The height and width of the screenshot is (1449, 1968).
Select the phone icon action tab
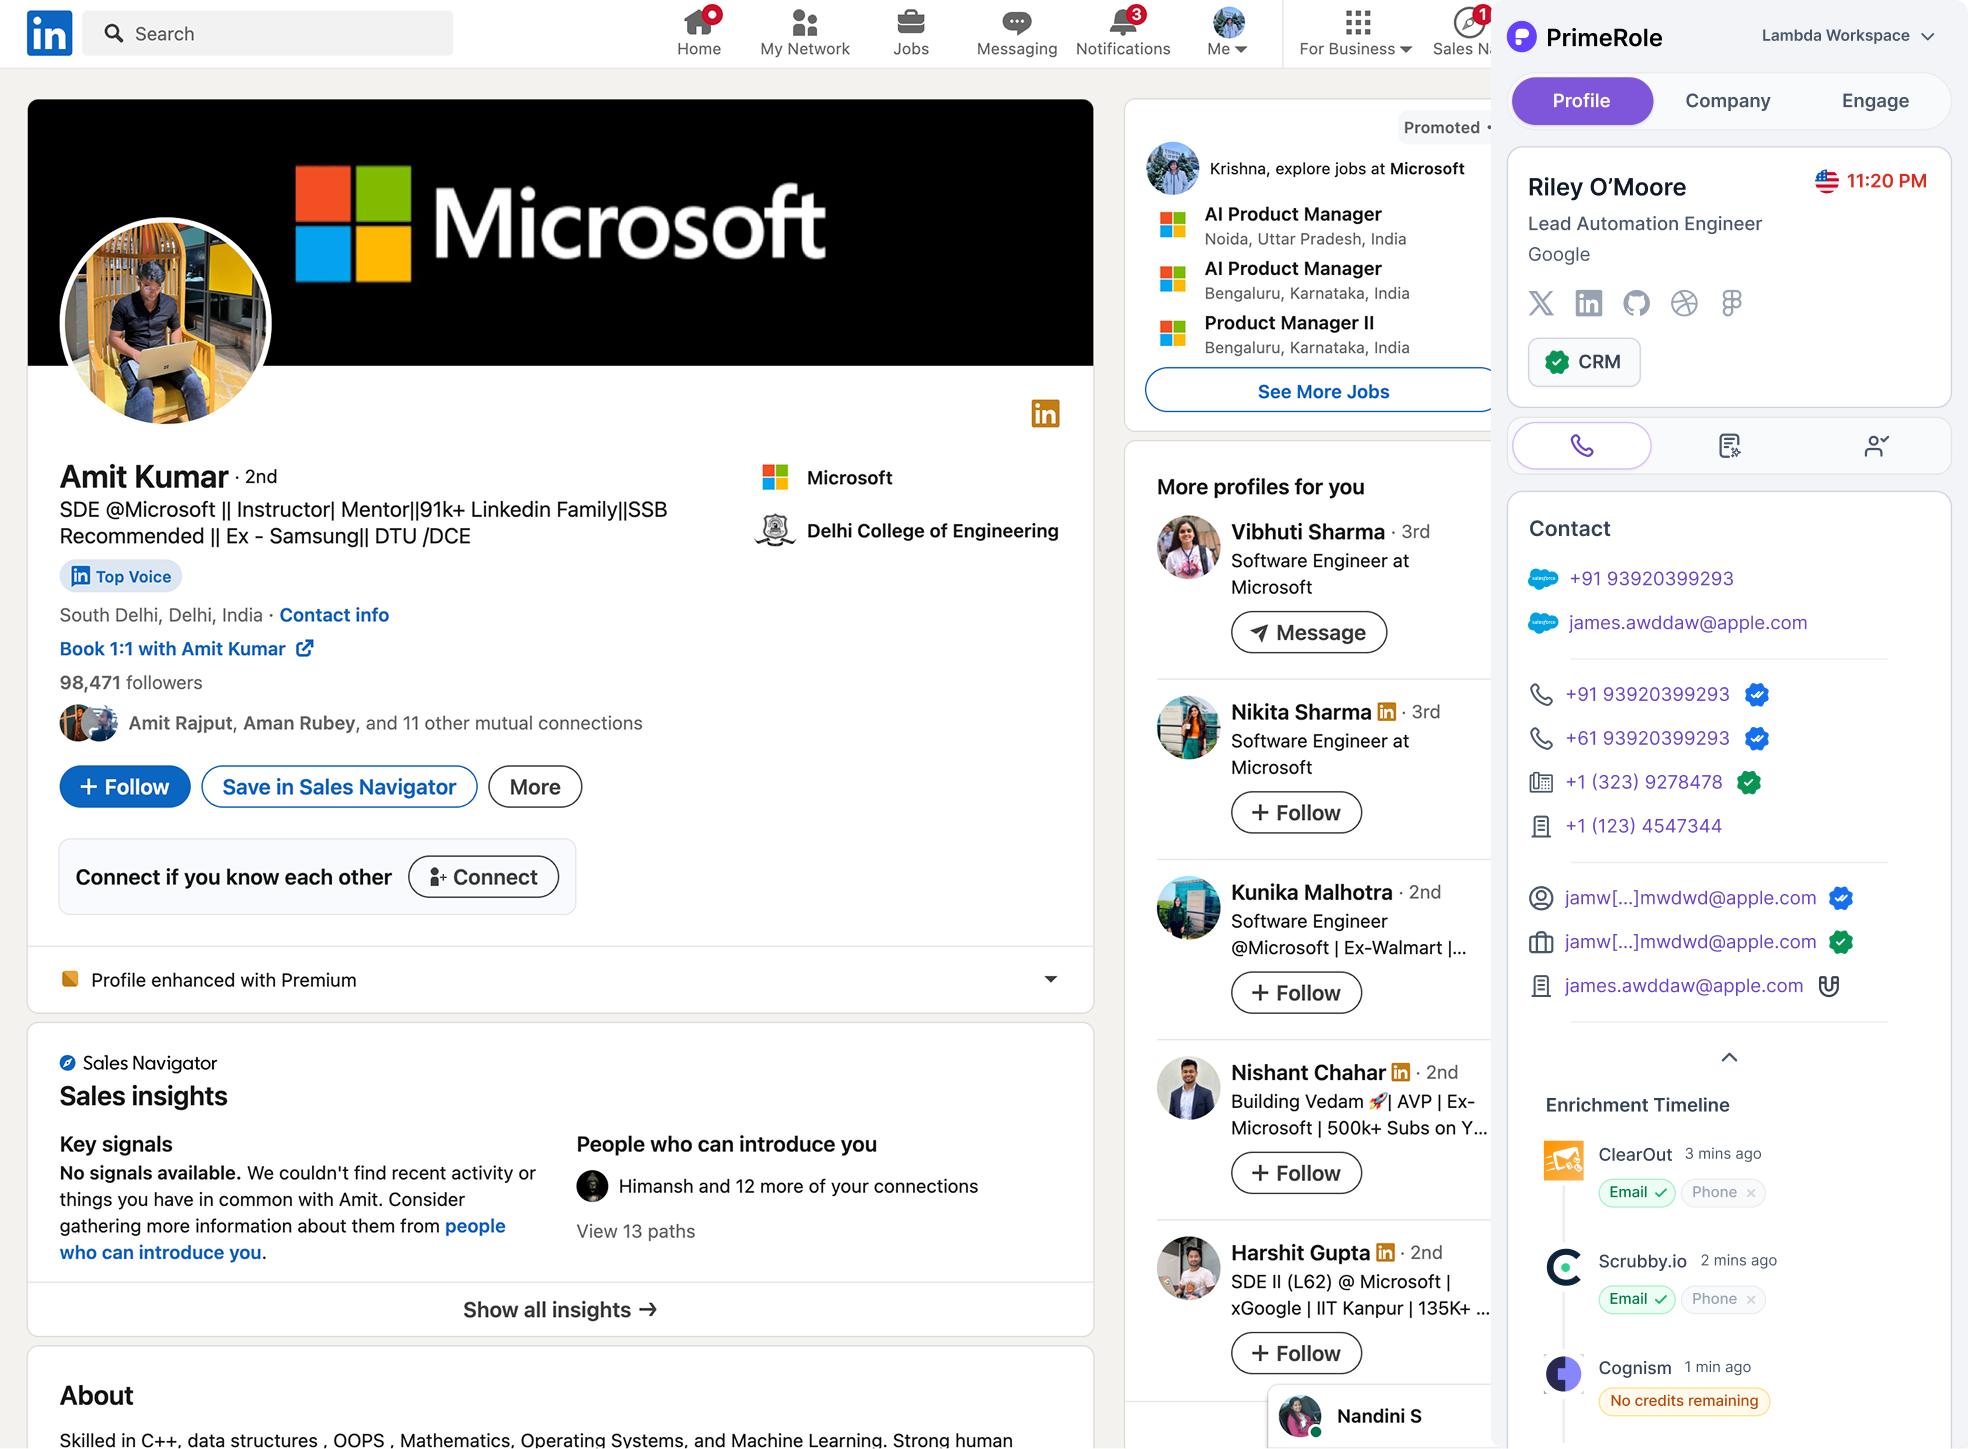click(1581, 446)
